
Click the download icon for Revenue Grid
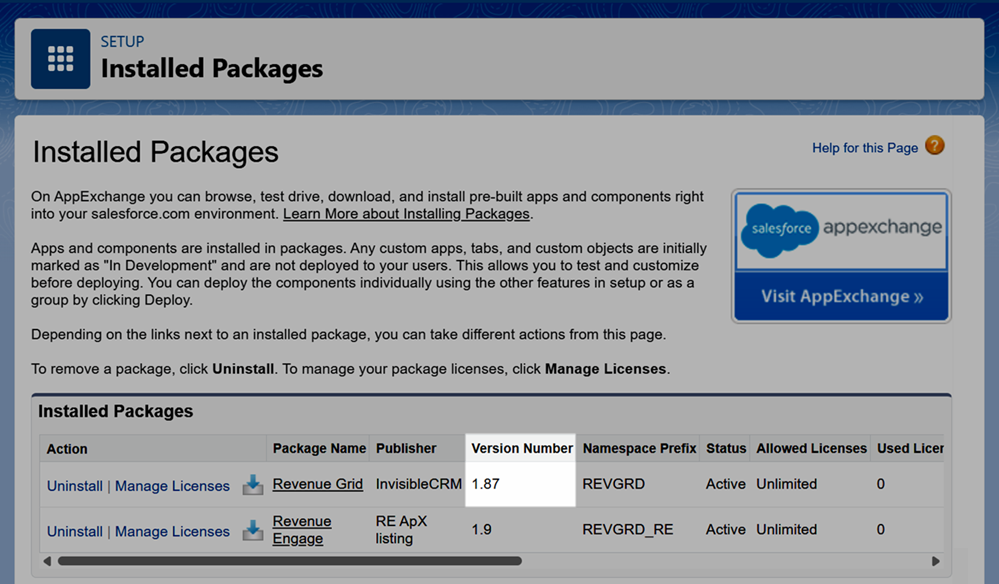tap(253, 485)
